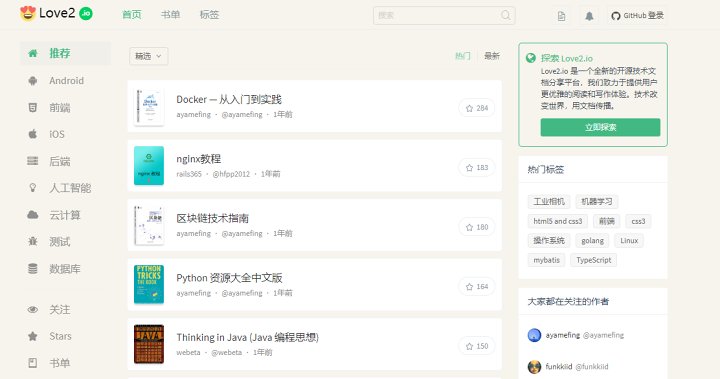Select the TypeScript hot tag

[594, 260]
